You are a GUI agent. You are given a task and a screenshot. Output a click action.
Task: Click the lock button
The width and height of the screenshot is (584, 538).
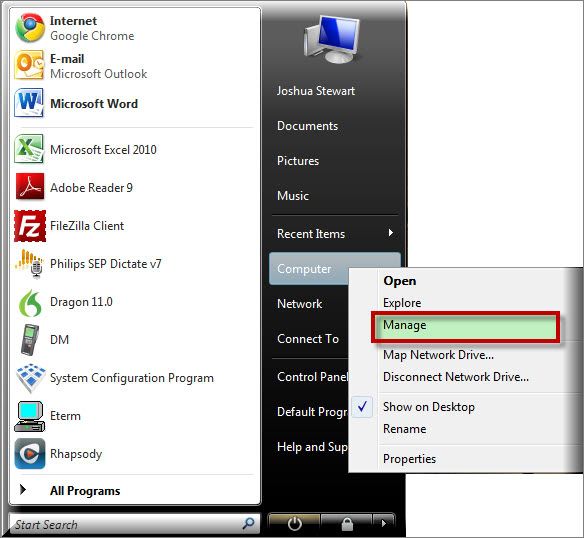[x=347, y=523]
